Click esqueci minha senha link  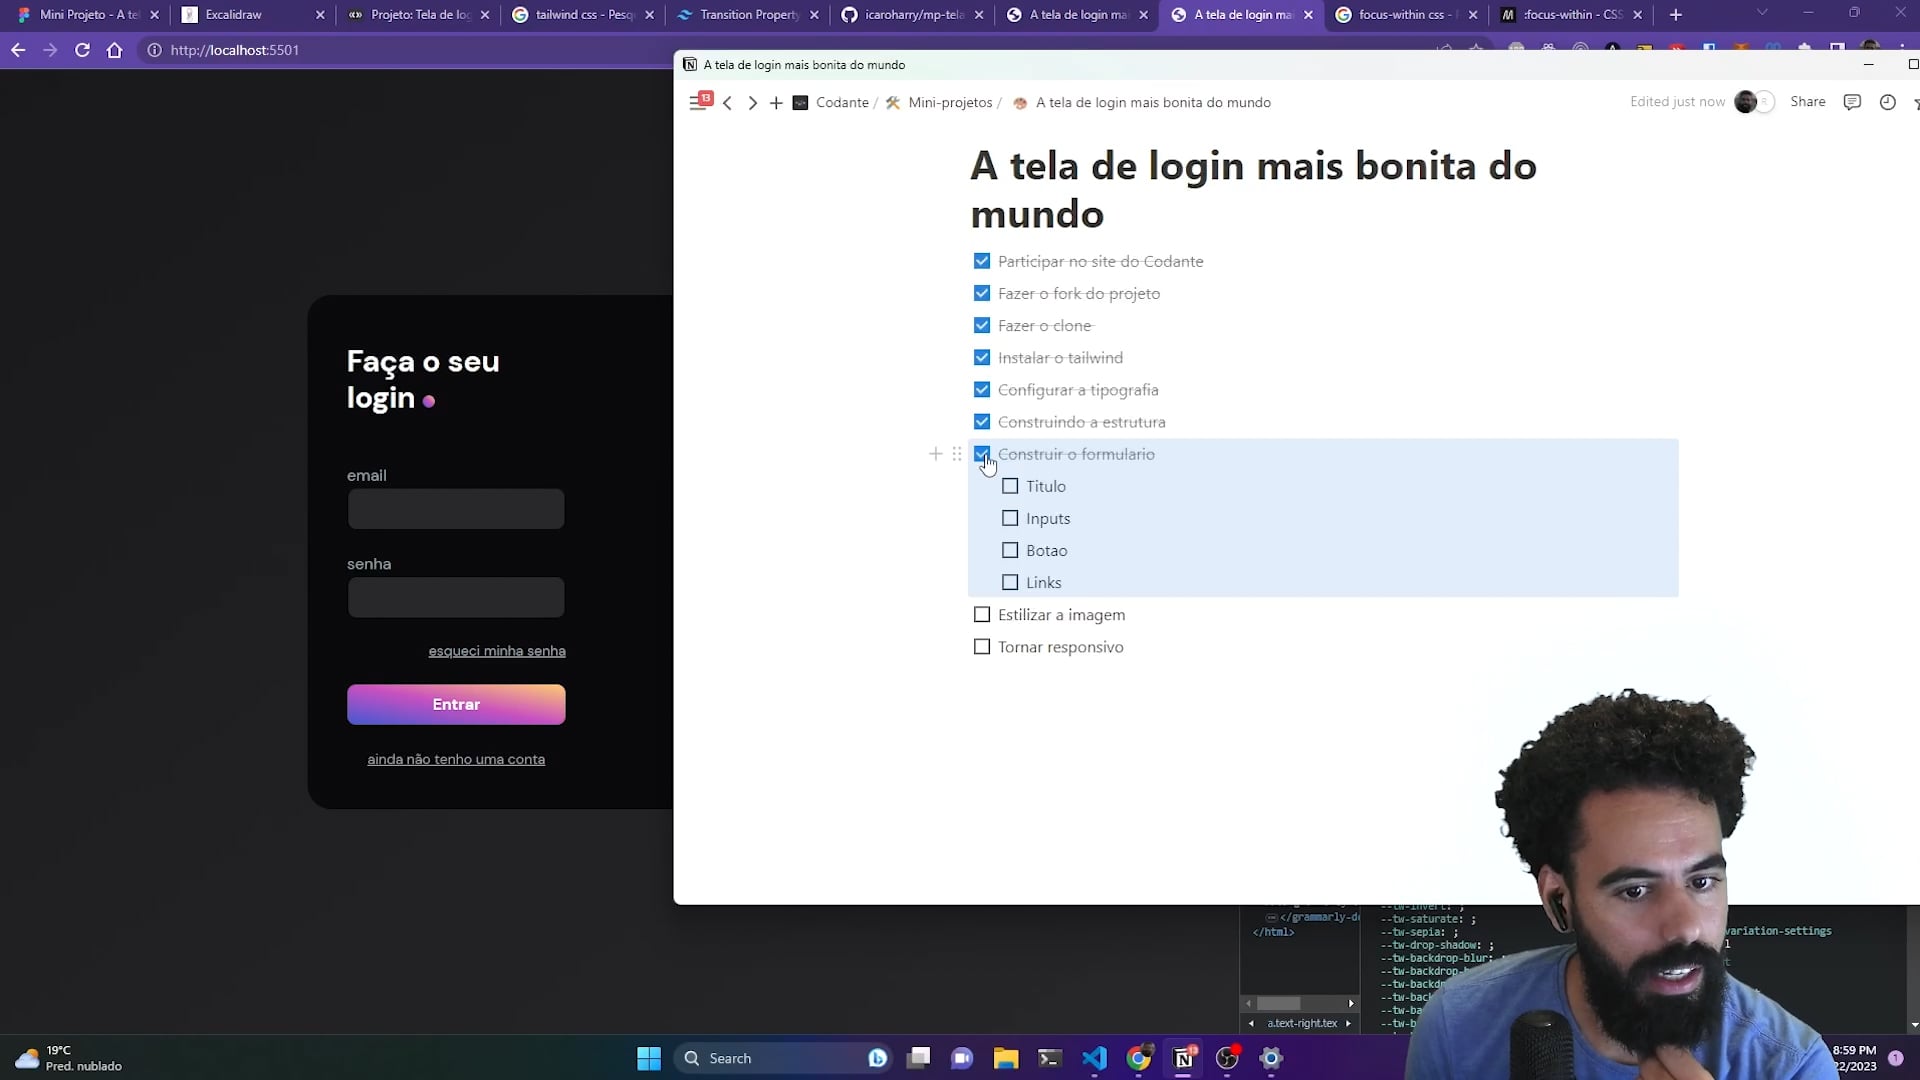497,651
